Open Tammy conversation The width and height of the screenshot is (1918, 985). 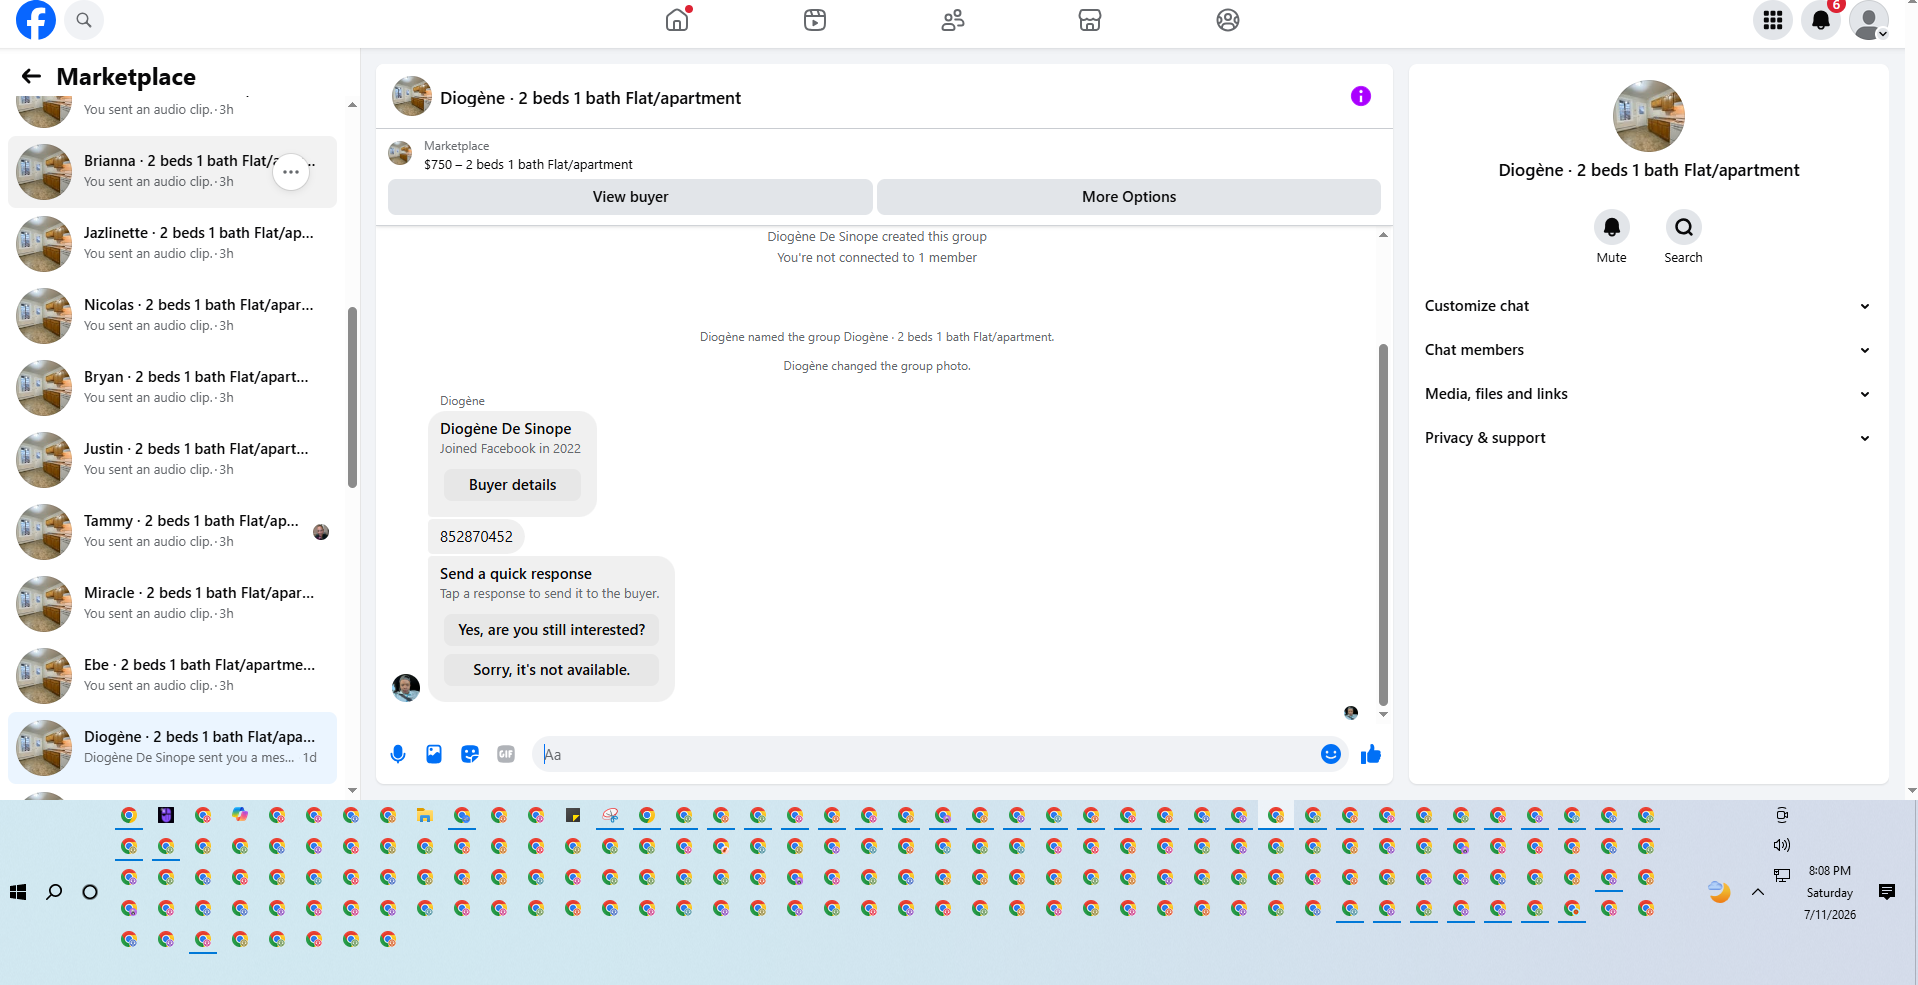point(172,532)
